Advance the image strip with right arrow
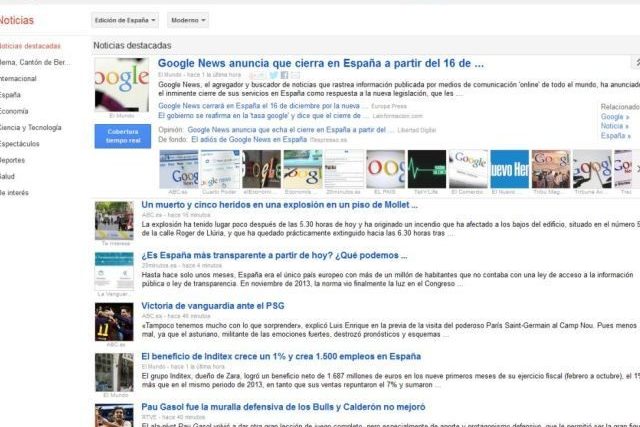Viewport: 640px width, 427px height. pos(637,169)
